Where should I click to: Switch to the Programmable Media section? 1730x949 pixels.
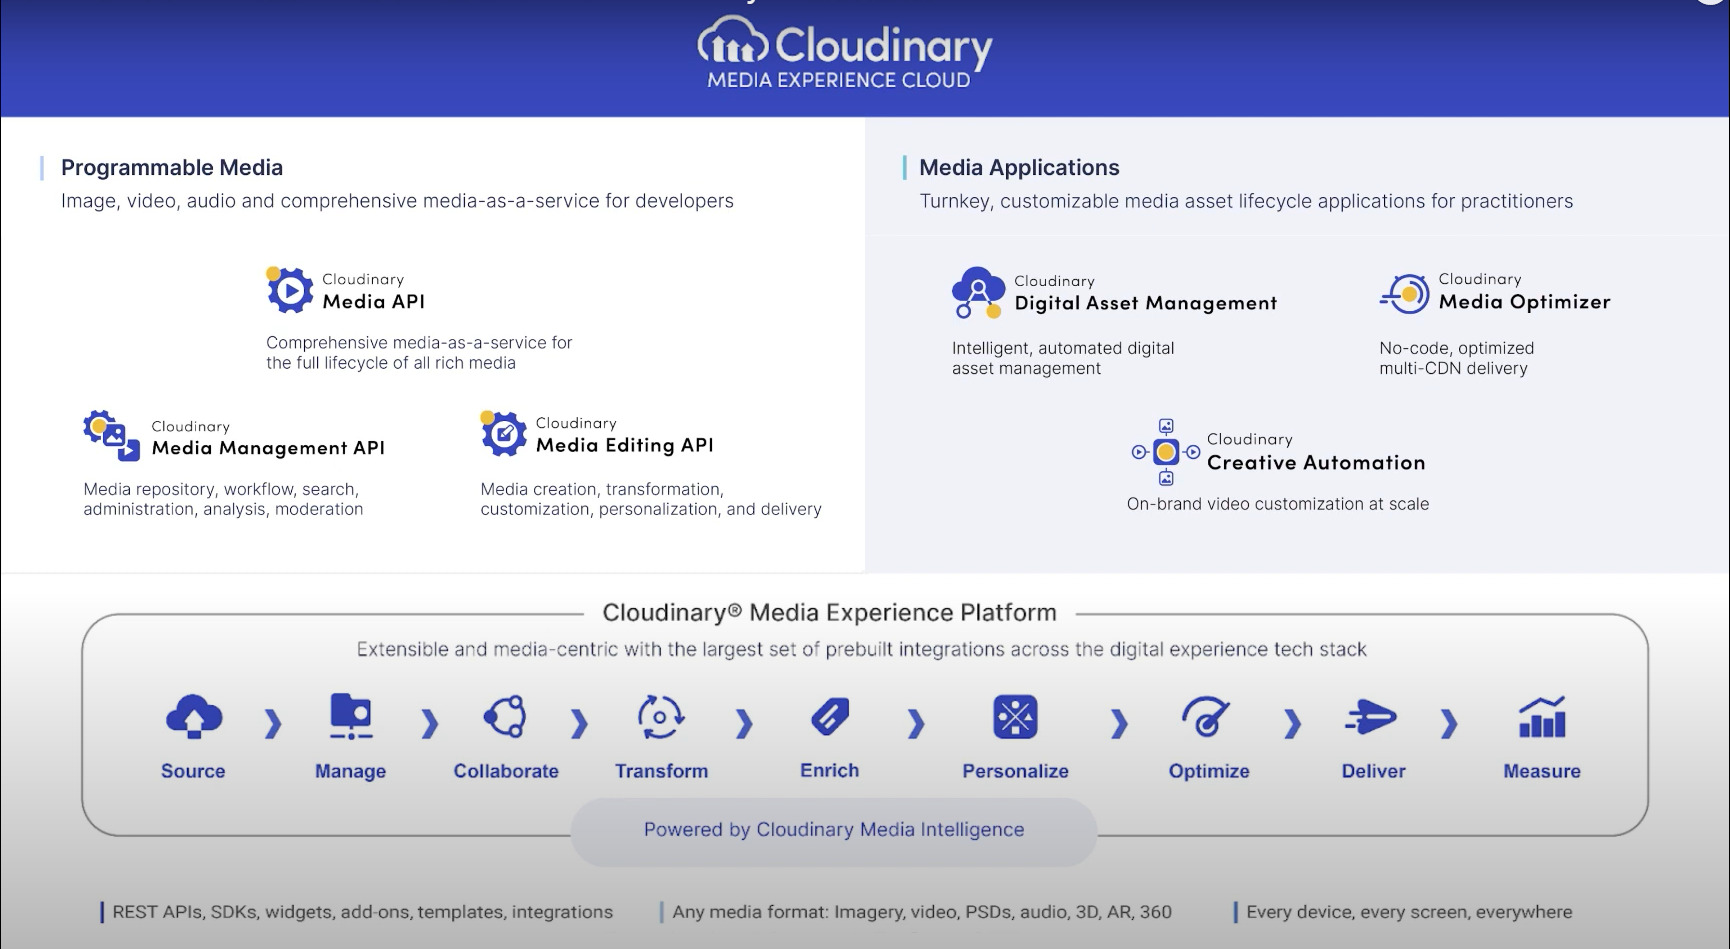tap(172, 167)
